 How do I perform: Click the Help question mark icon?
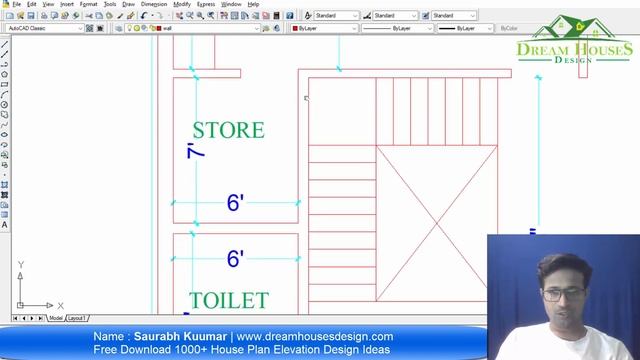pos(289,16)
